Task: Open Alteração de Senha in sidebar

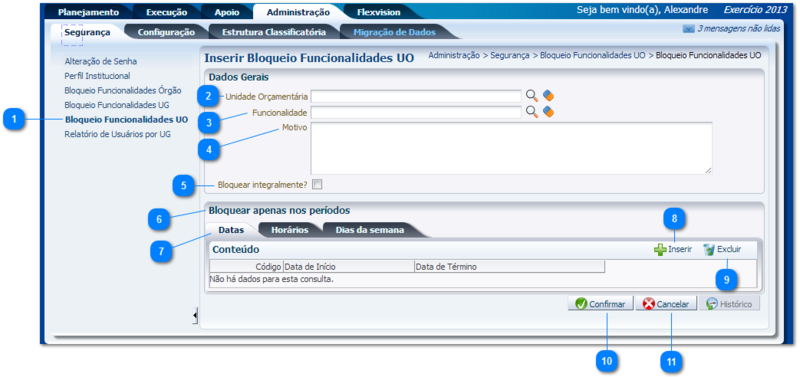Action: click(101, 61)
